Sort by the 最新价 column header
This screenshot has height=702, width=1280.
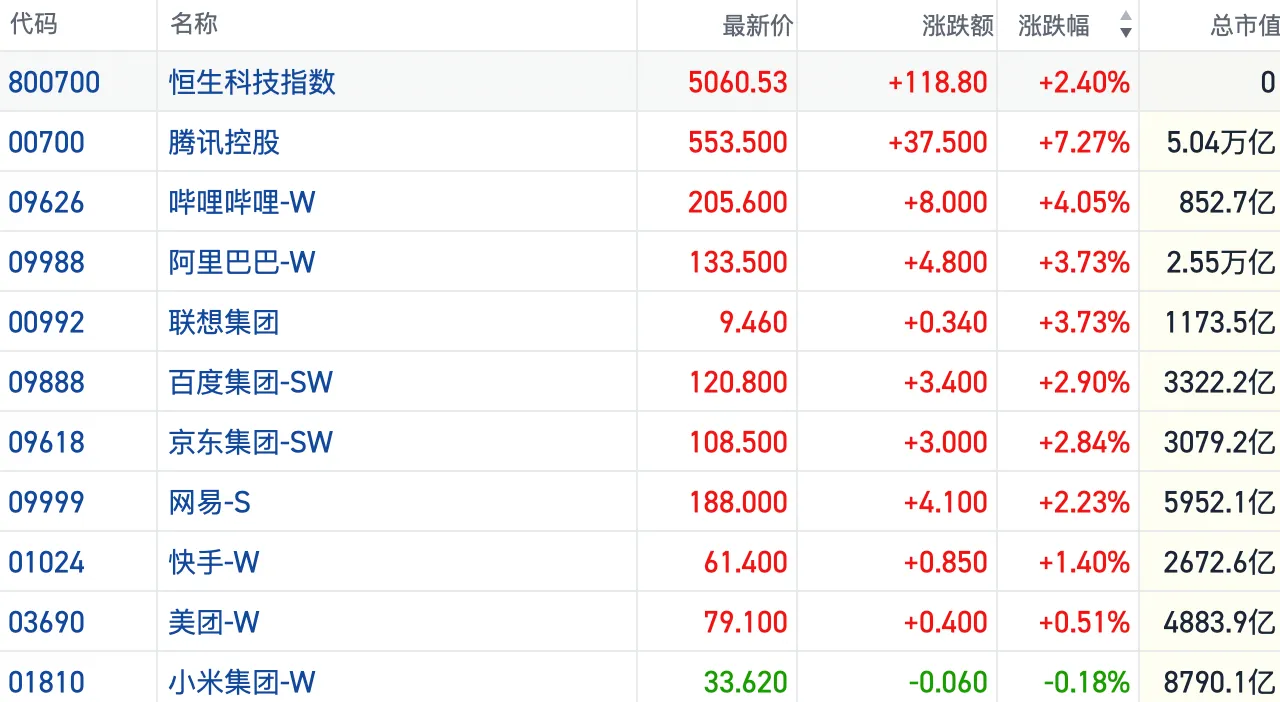tap(757, 25)
